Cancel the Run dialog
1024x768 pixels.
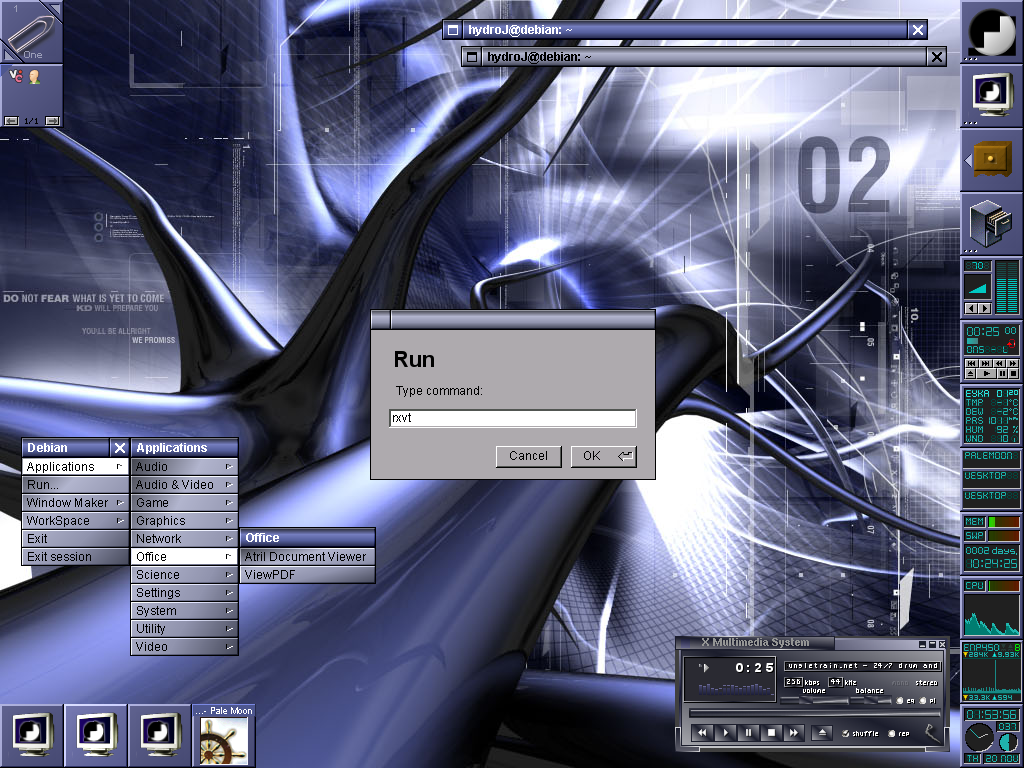tap(528, 455)
